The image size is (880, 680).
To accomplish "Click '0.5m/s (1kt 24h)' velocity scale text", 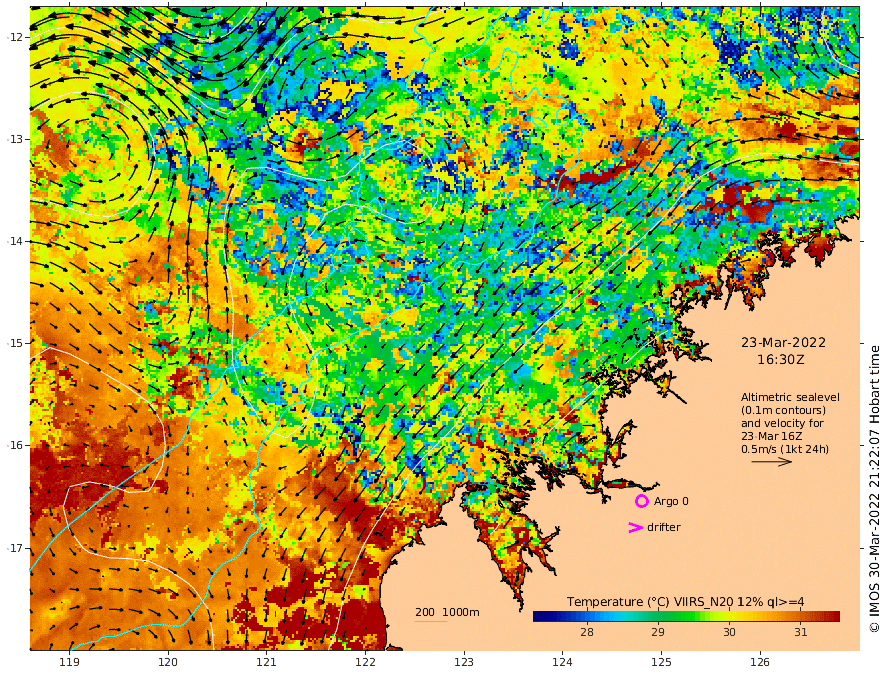I will pos(785,449).
